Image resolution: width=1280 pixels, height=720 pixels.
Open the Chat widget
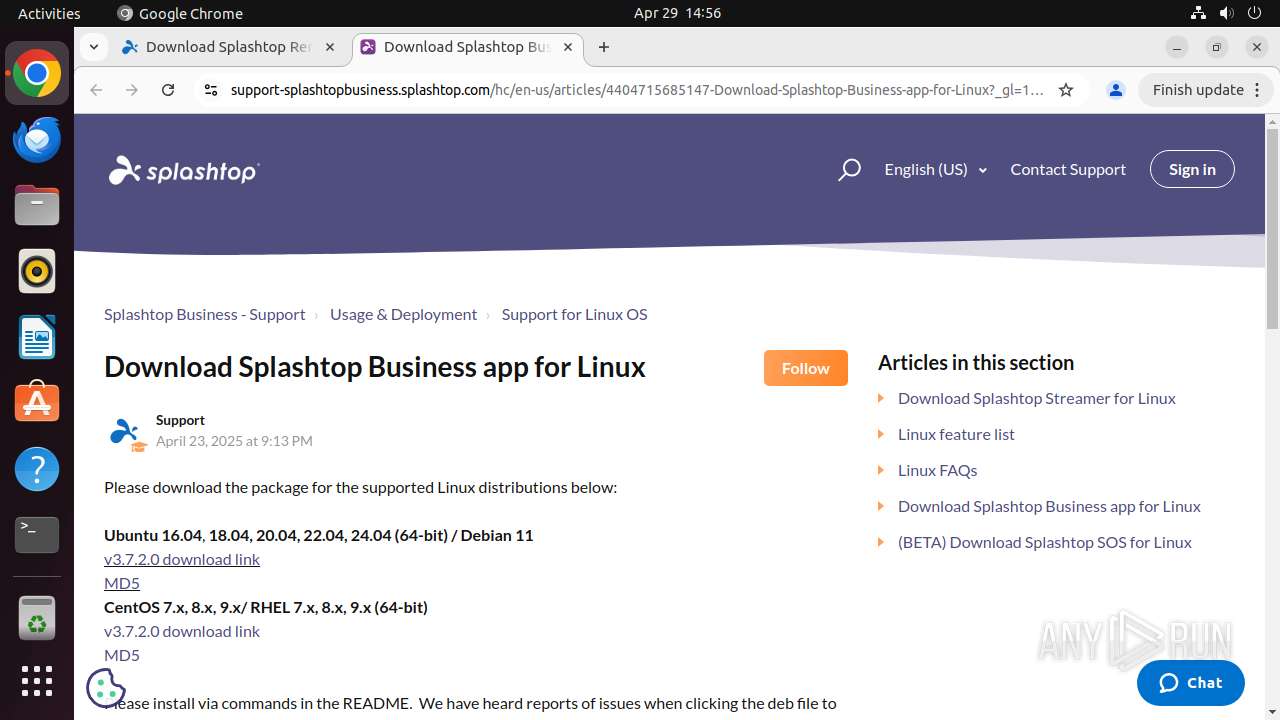click(x=1191, y=683)
